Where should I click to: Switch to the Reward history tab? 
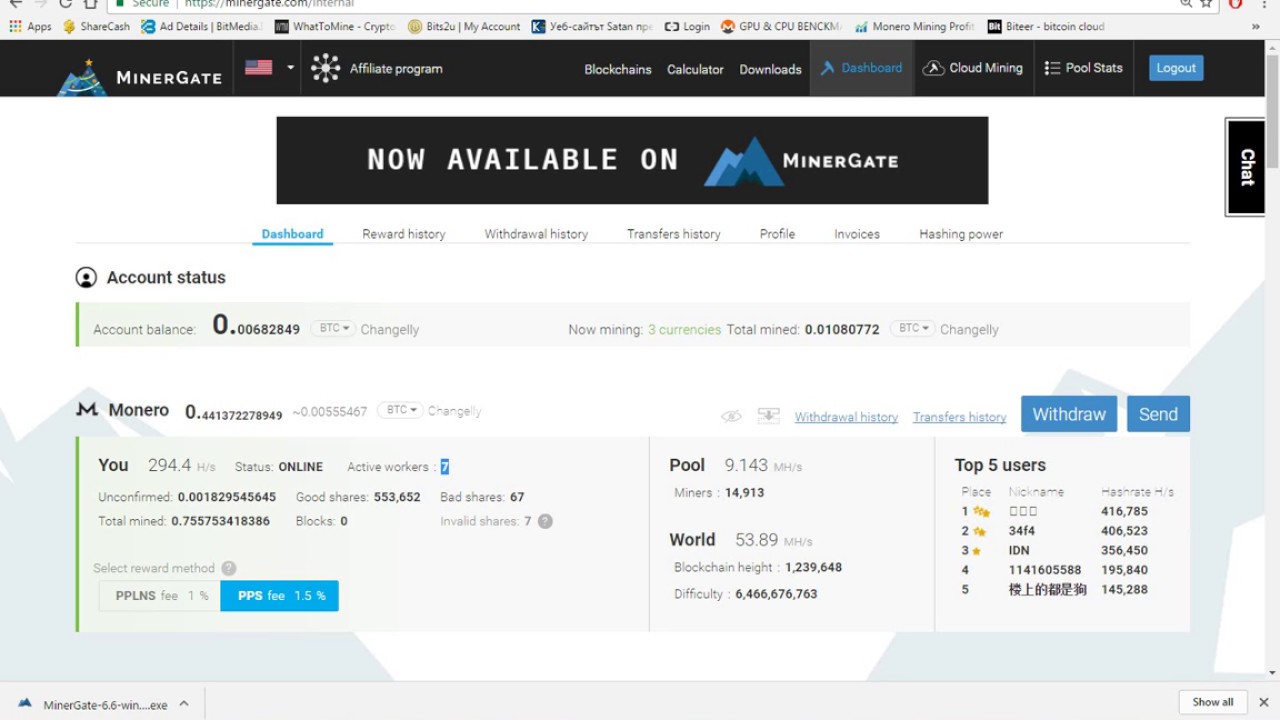point(404,234)
